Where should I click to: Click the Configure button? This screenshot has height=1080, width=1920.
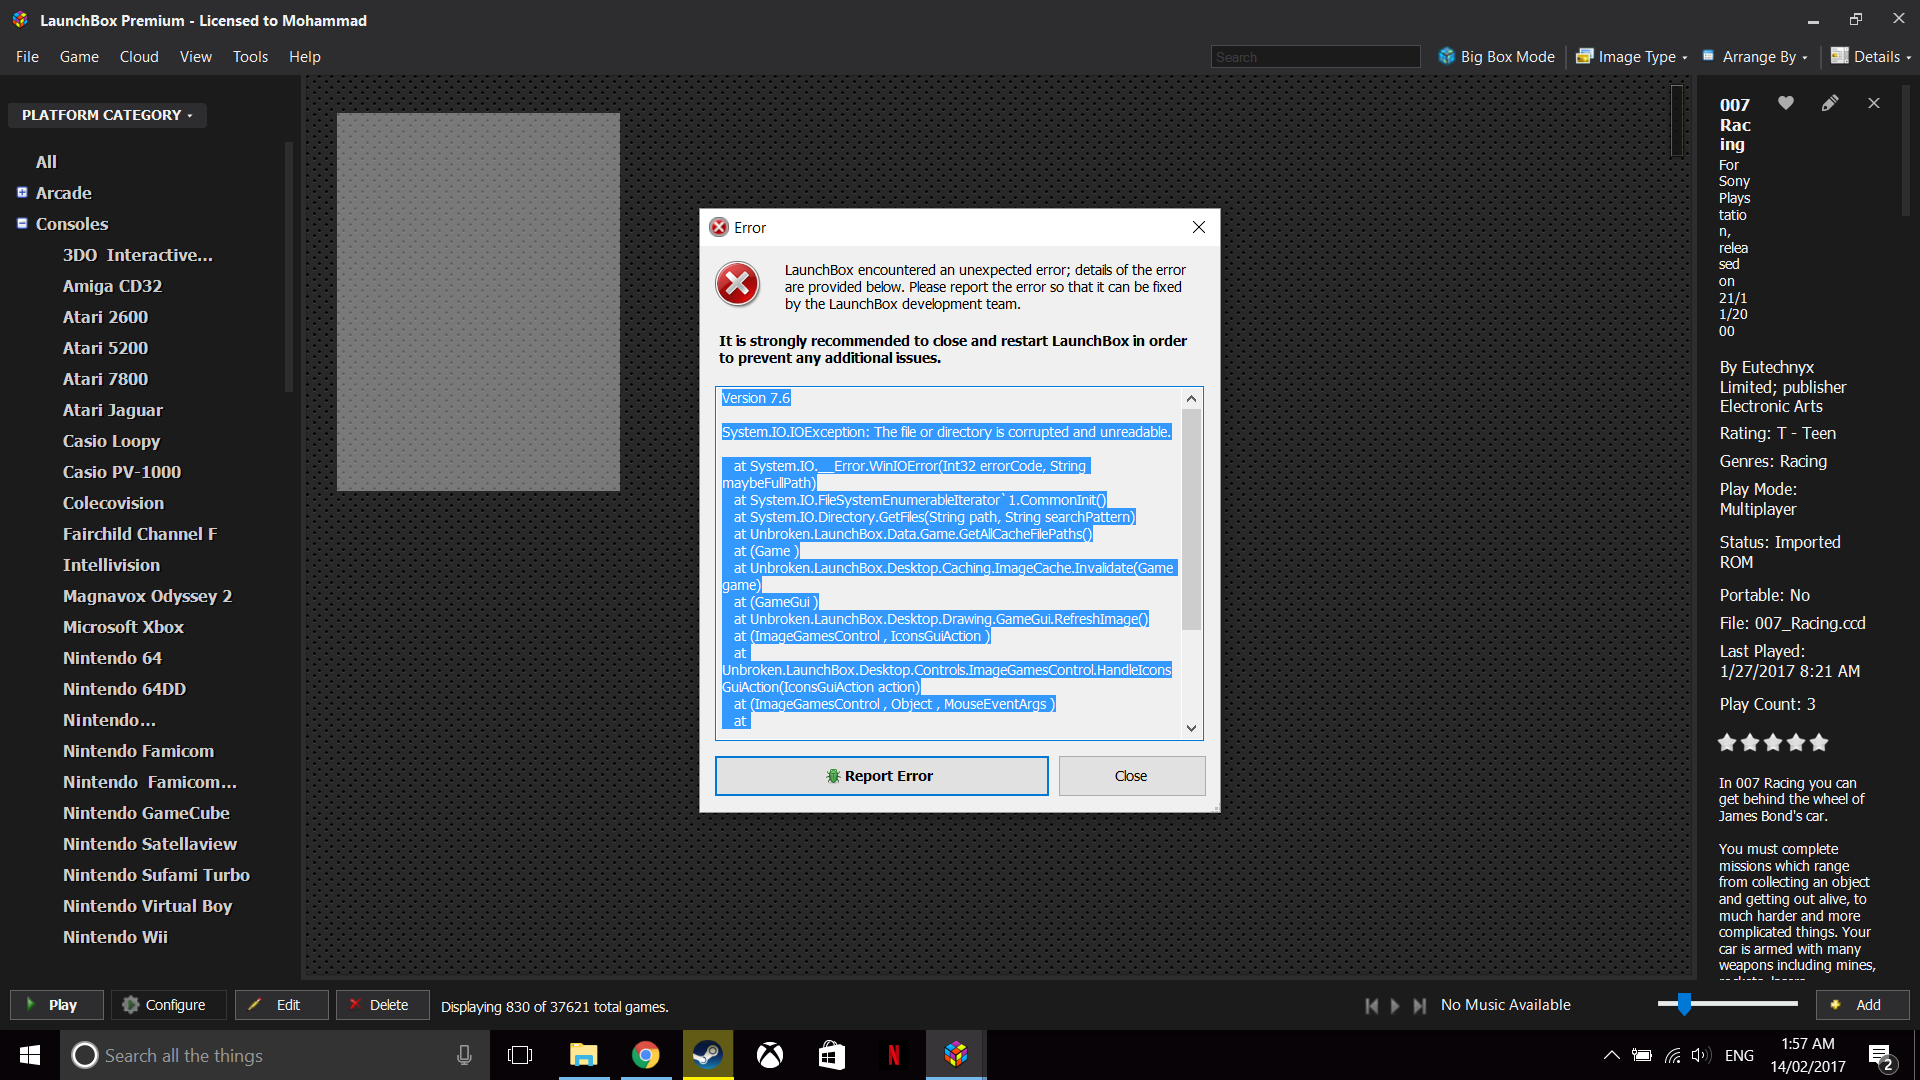click(x=167, y=1005)
